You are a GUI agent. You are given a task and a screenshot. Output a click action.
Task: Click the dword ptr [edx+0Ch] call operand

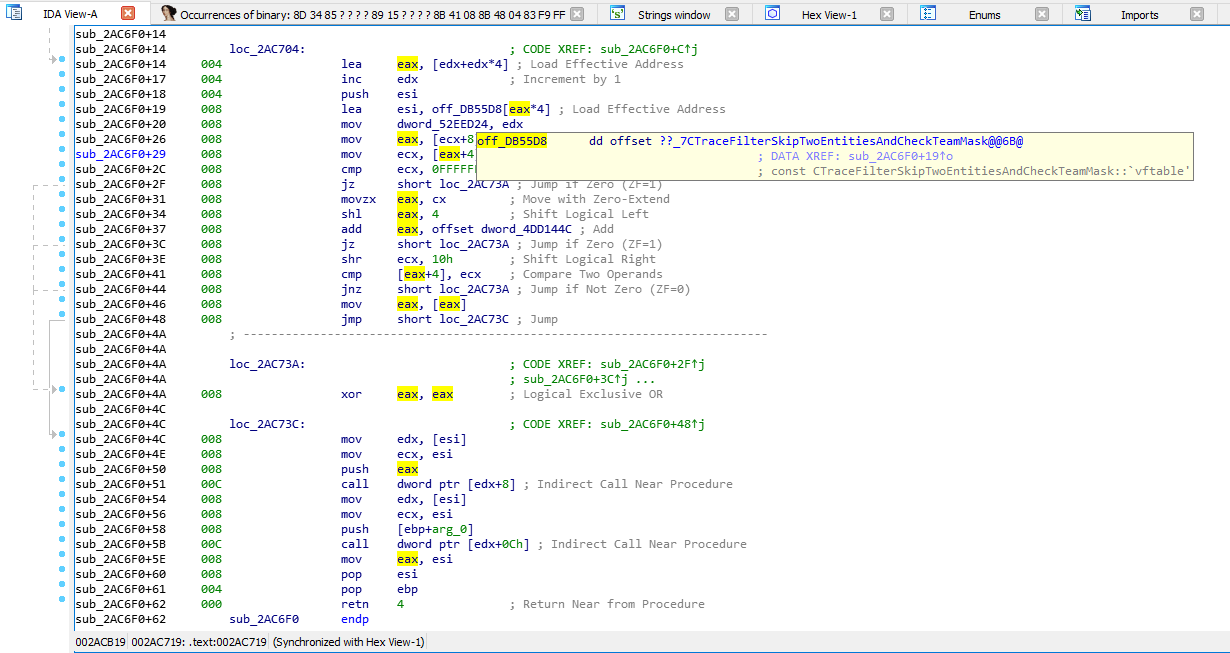coord(463,544)
